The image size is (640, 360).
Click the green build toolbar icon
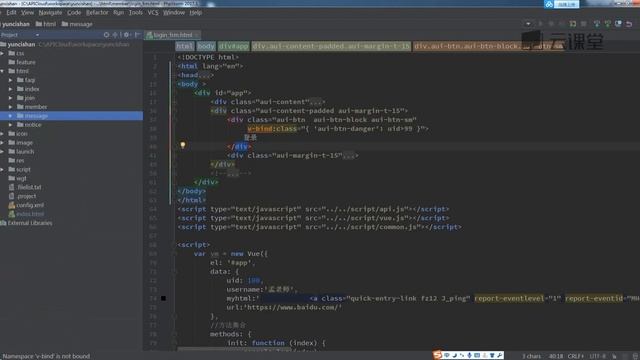[x=573, y=24]
